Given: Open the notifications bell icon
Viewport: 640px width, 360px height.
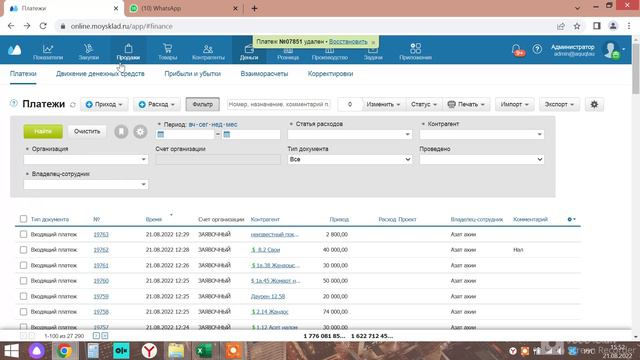Looking at the screenshot, I should tap(516, 49).
